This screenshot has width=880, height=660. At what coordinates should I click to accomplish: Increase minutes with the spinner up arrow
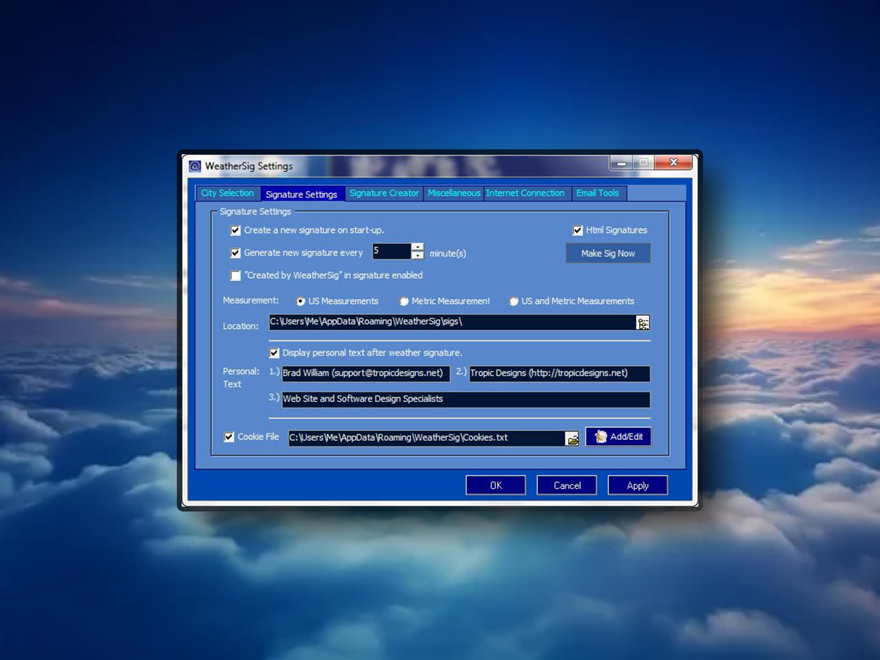[418, 247]
